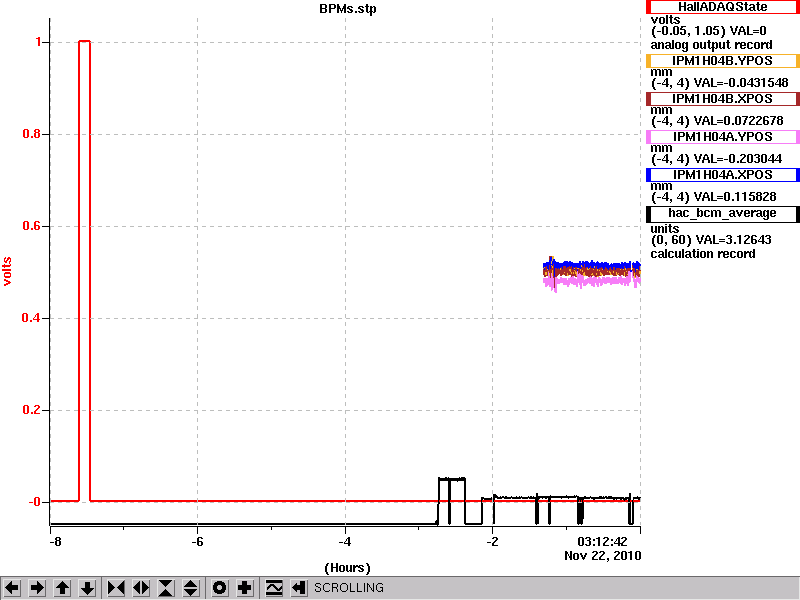Select the IPM1H04B.YPOS curve in the legend
The width and height of the screenshot is (800, 600).
click(x=722, y=61)
